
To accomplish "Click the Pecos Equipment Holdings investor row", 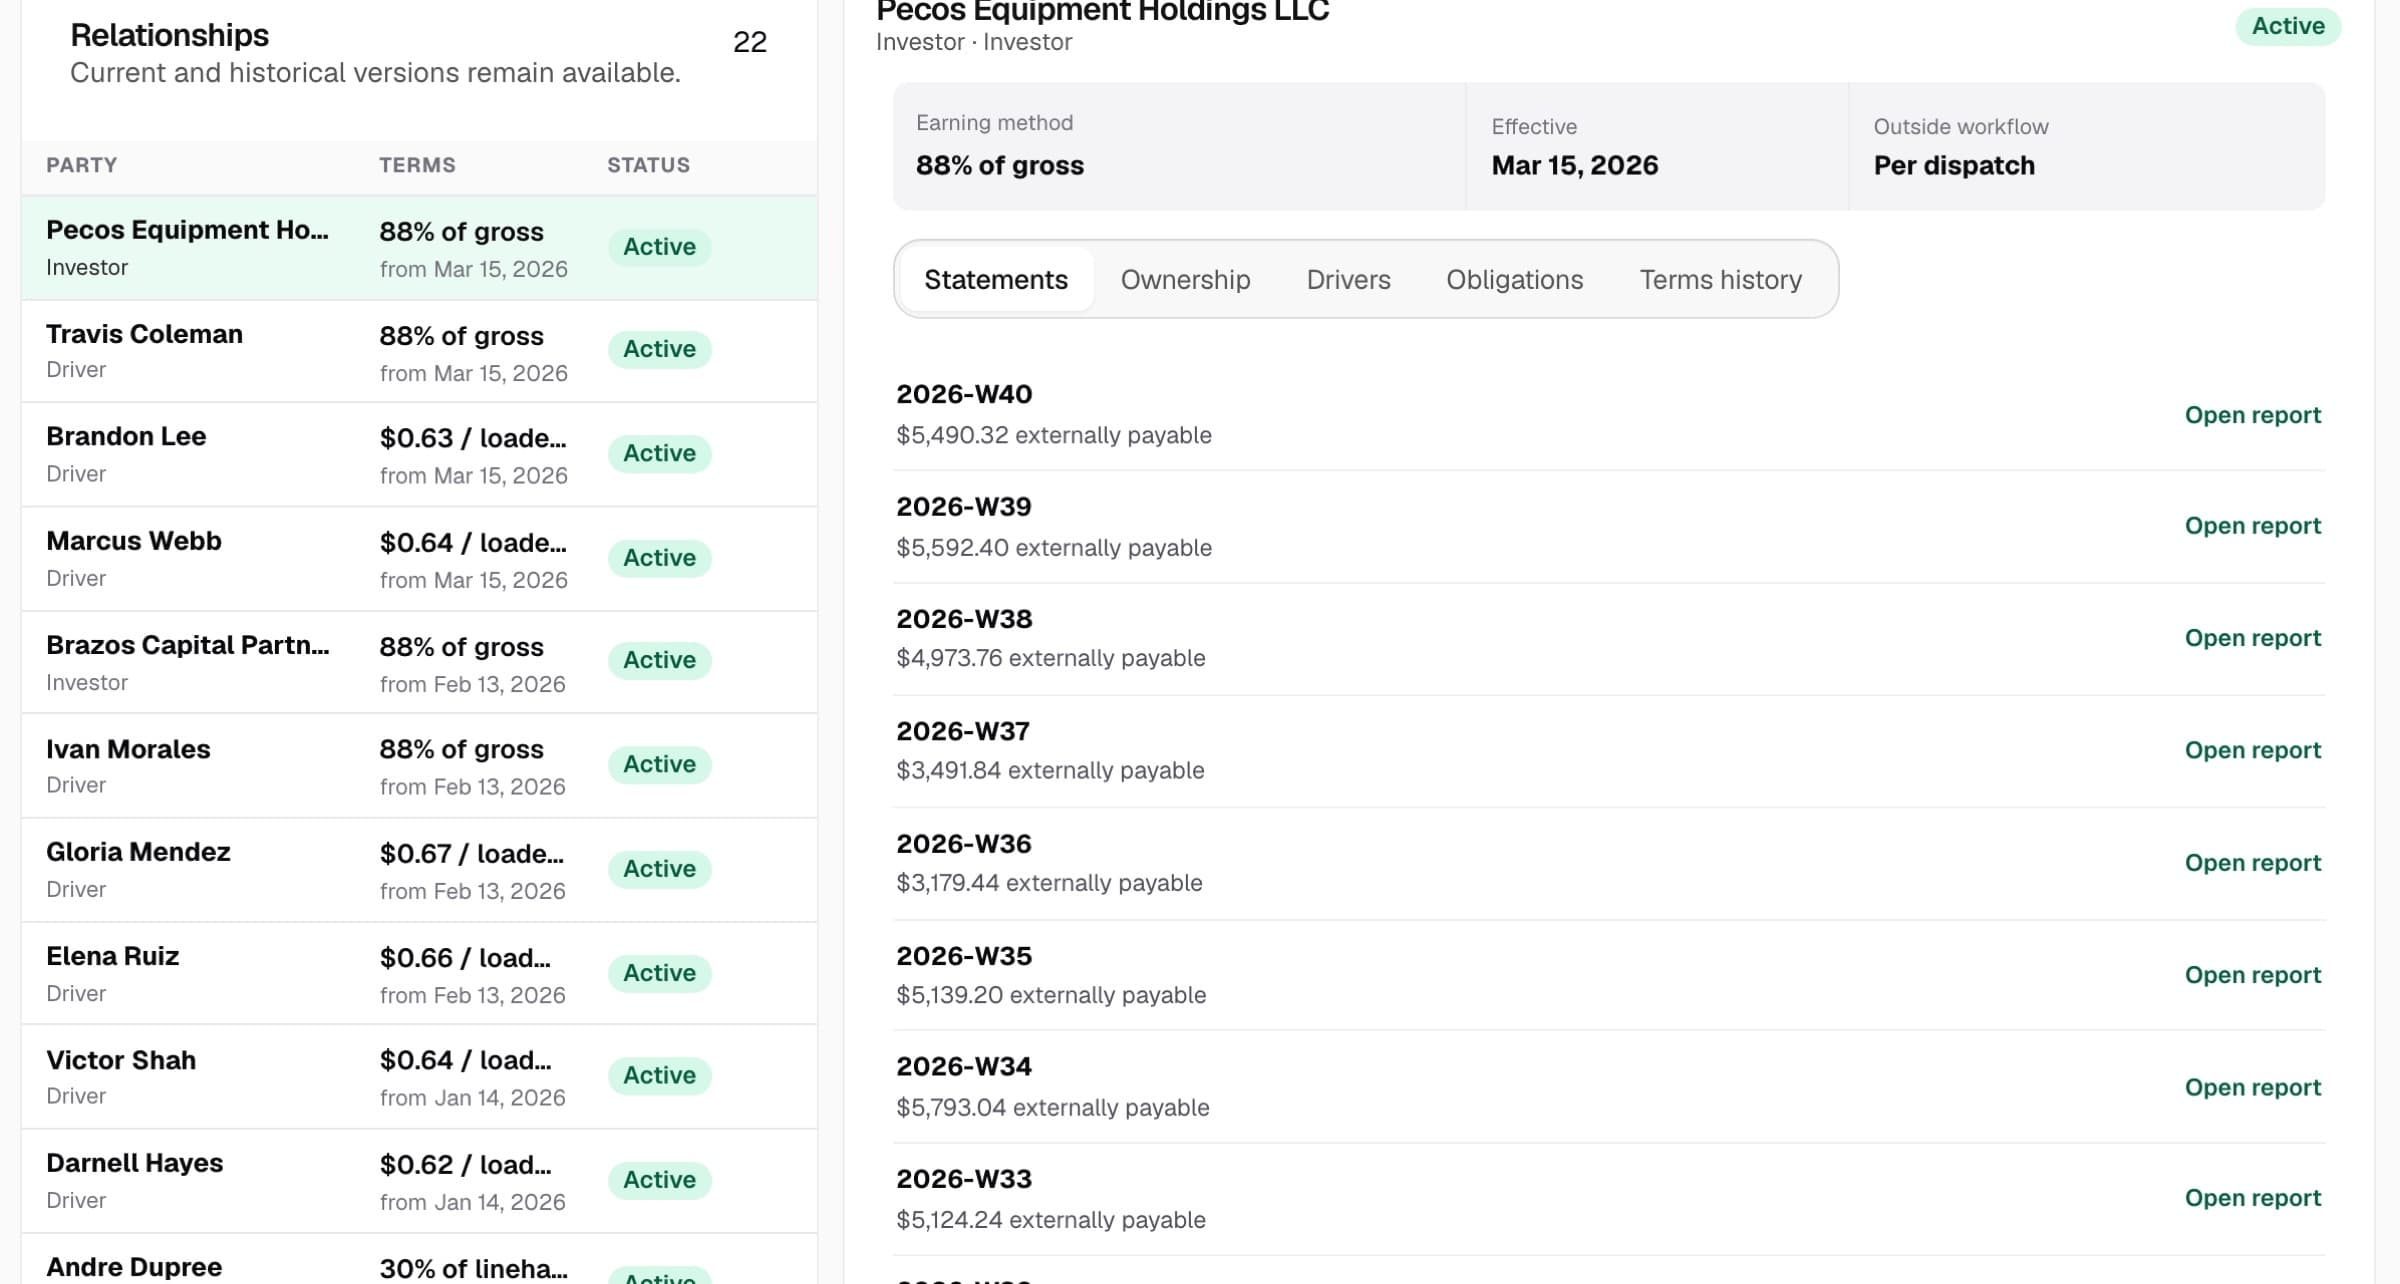I will [x=419, y=248].
